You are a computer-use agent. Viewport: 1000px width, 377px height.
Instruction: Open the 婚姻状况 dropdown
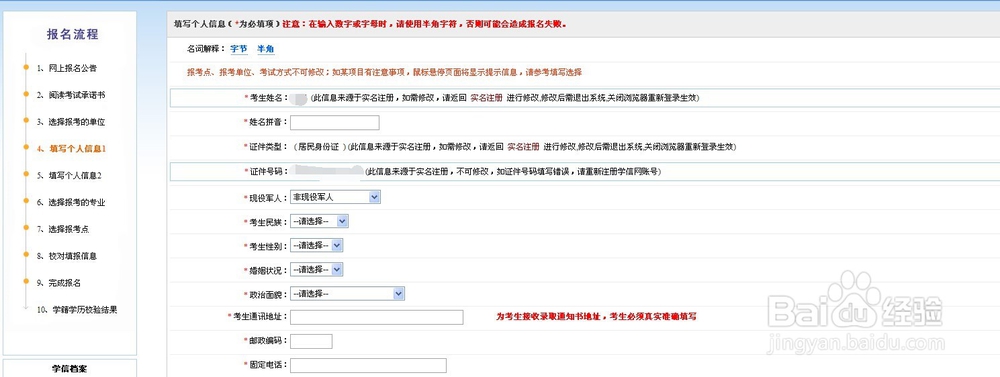[317, 270]
